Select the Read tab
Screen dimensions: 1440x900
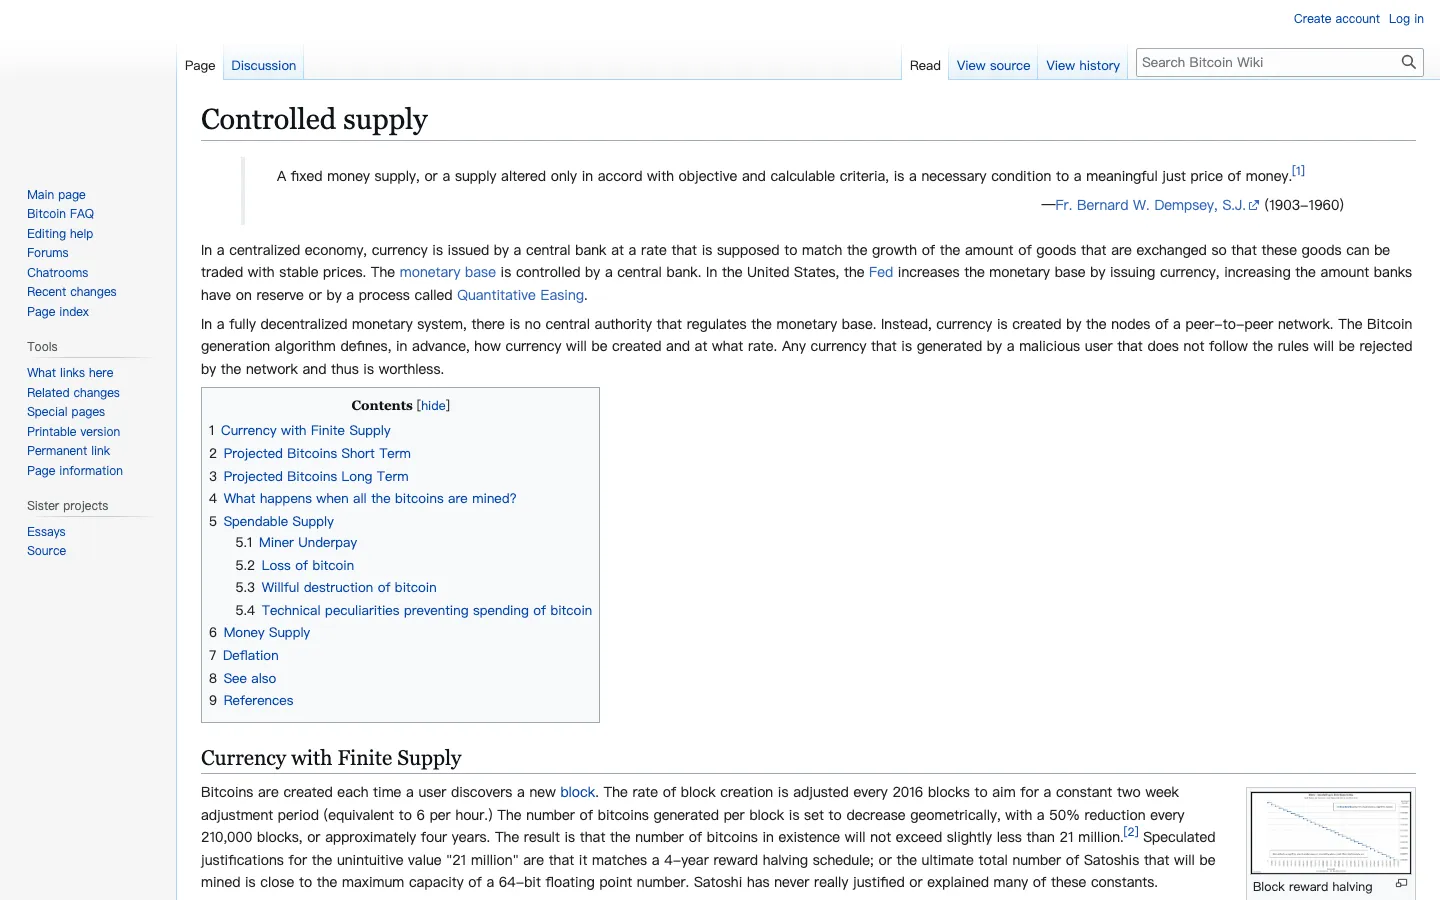(925, 65)
